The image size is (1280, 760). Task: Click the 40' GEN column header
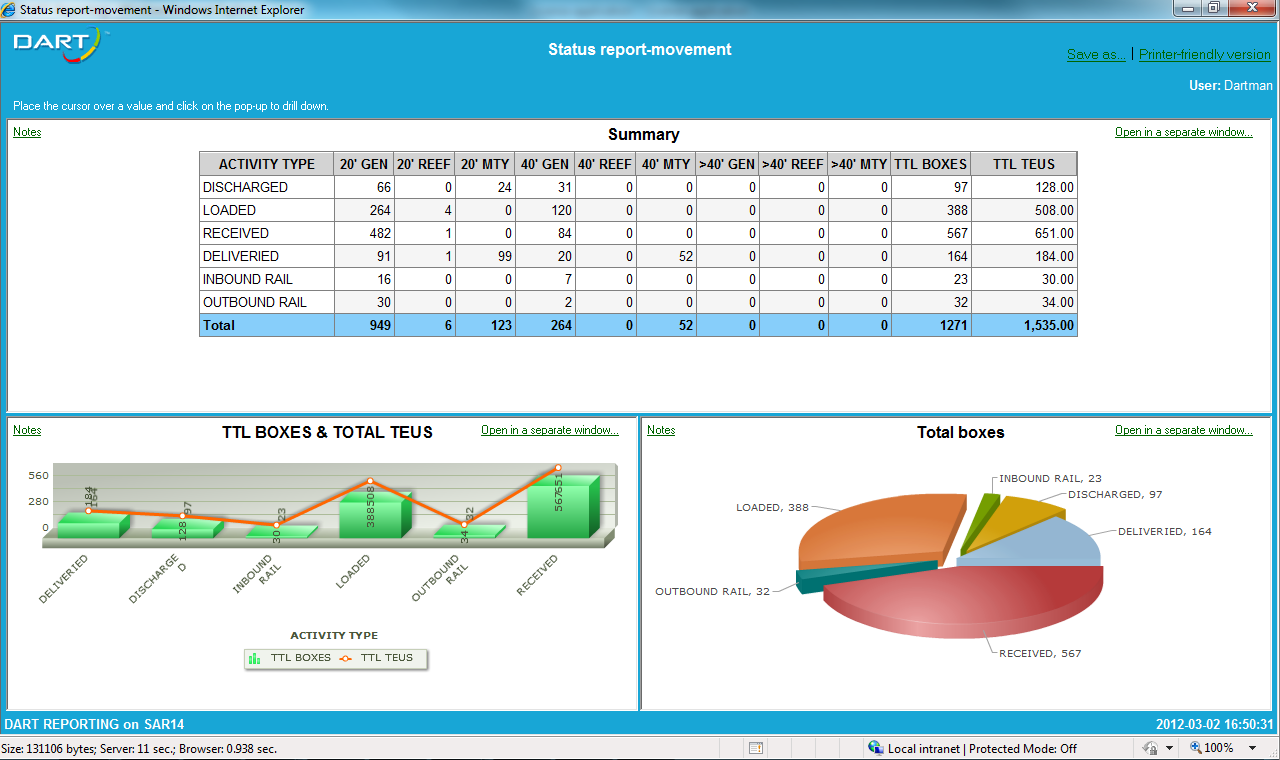pos(545,164)
